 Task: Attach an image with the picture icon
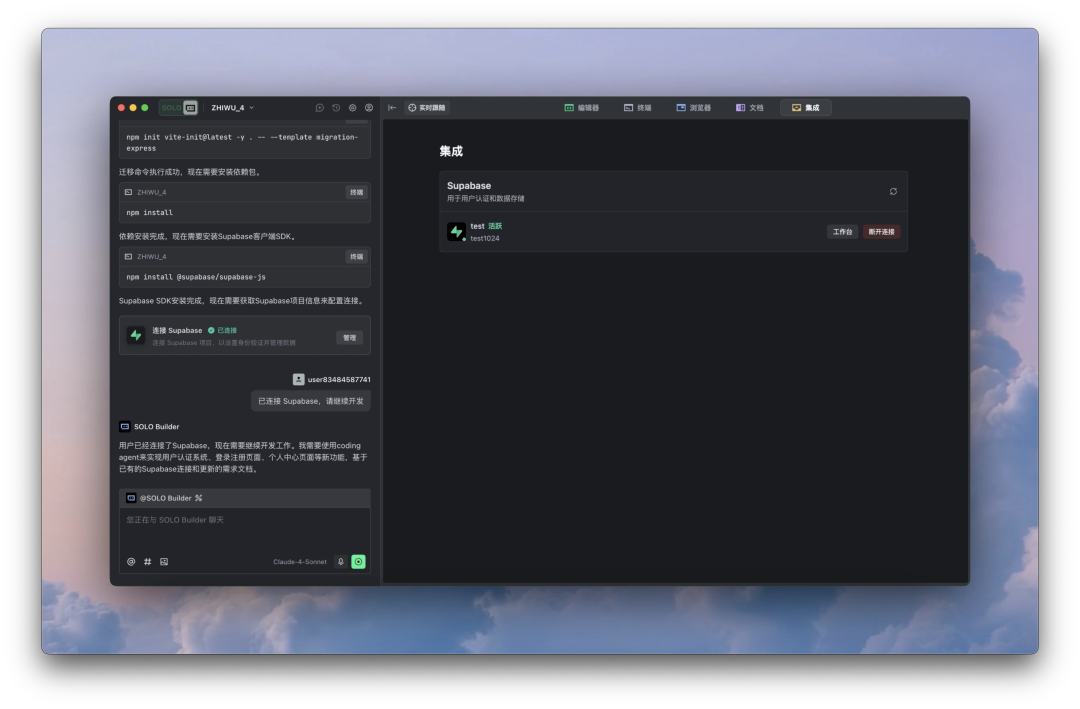click(x=164, y=562)
